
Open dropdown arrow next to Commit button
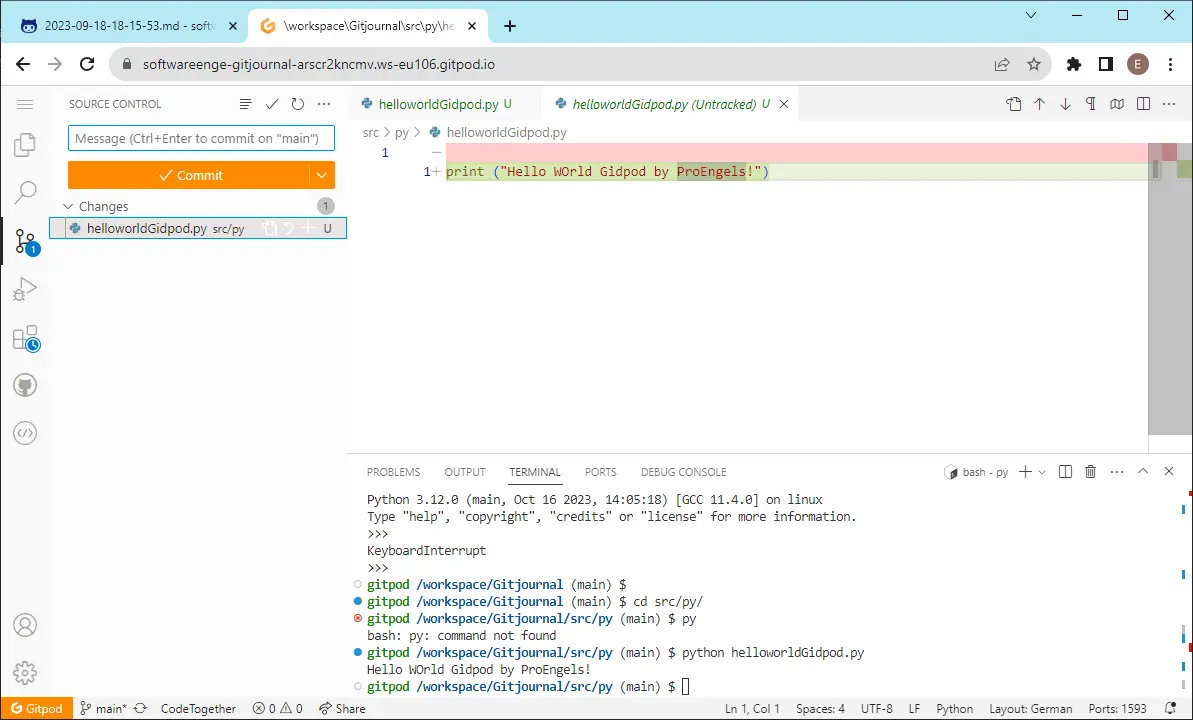click(322, 175)
